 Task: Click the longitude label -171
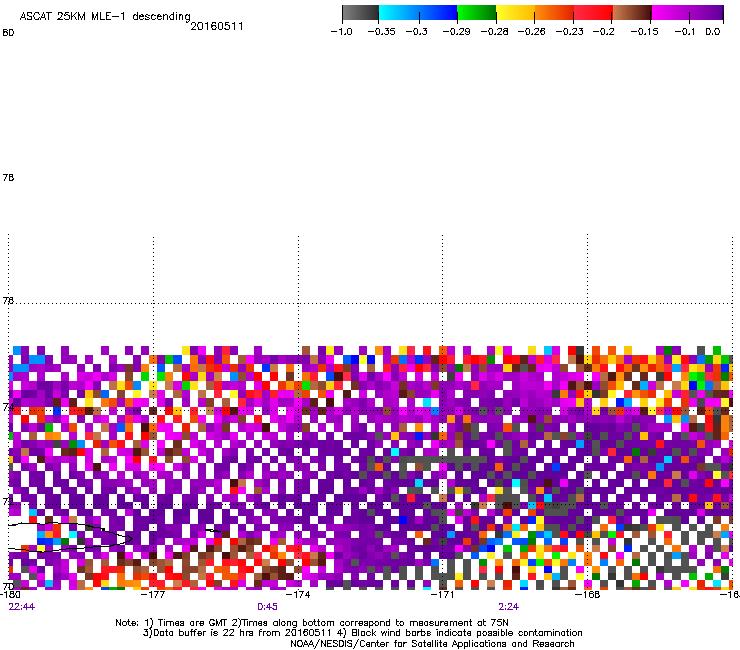coord(443,594)
